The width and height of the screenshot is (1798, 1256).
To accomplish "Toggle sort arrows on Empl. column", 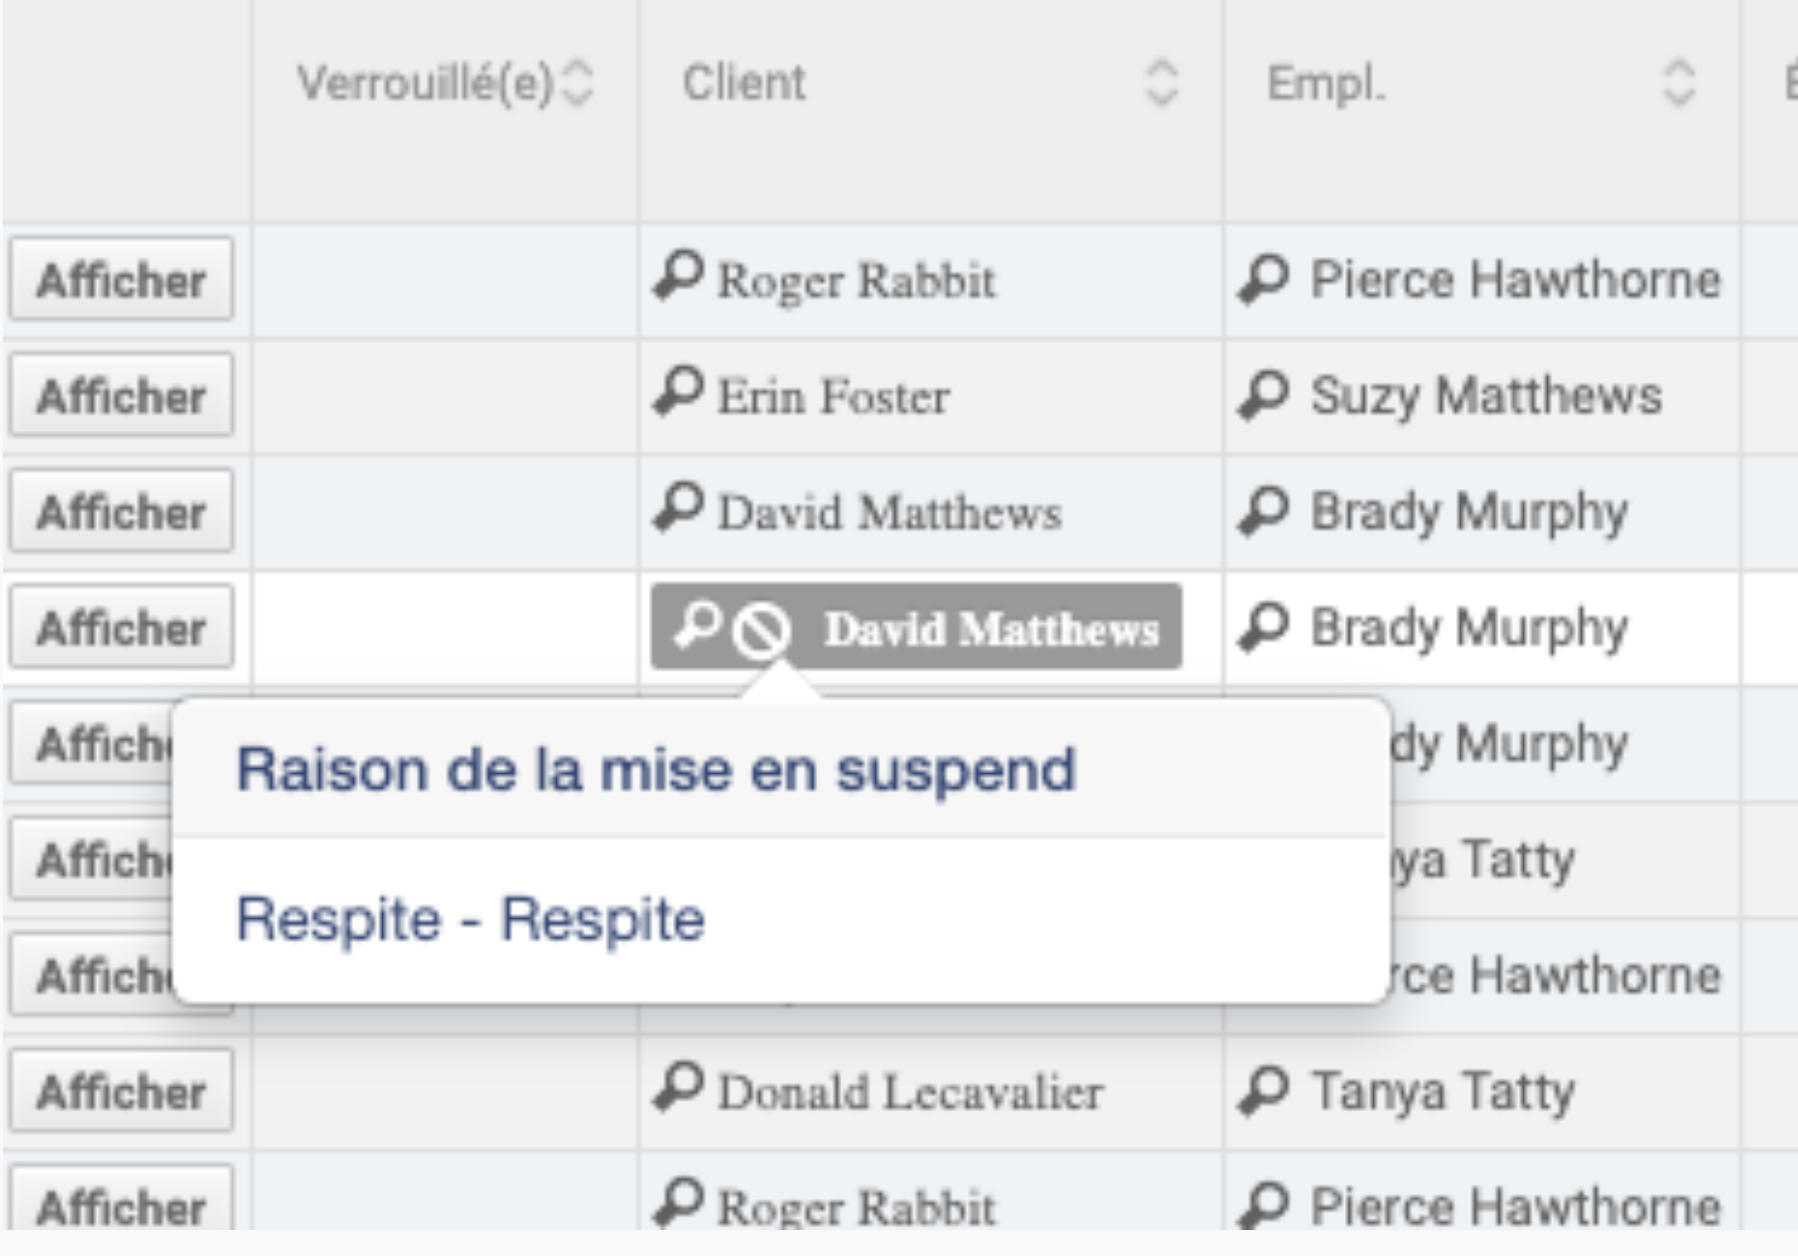I will (1679, 82).
